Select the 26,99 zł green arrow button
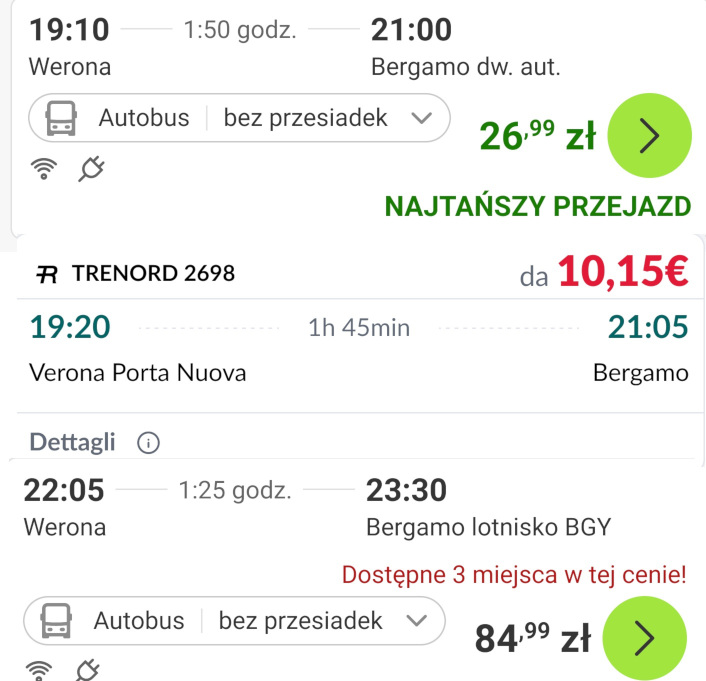Viewport: 706px width, 681px height. pos(649,135)
